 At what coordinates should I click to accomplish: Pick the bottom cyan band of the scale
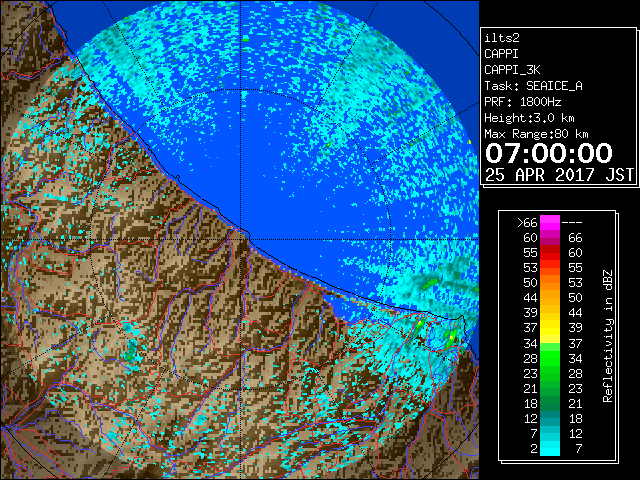550,448
